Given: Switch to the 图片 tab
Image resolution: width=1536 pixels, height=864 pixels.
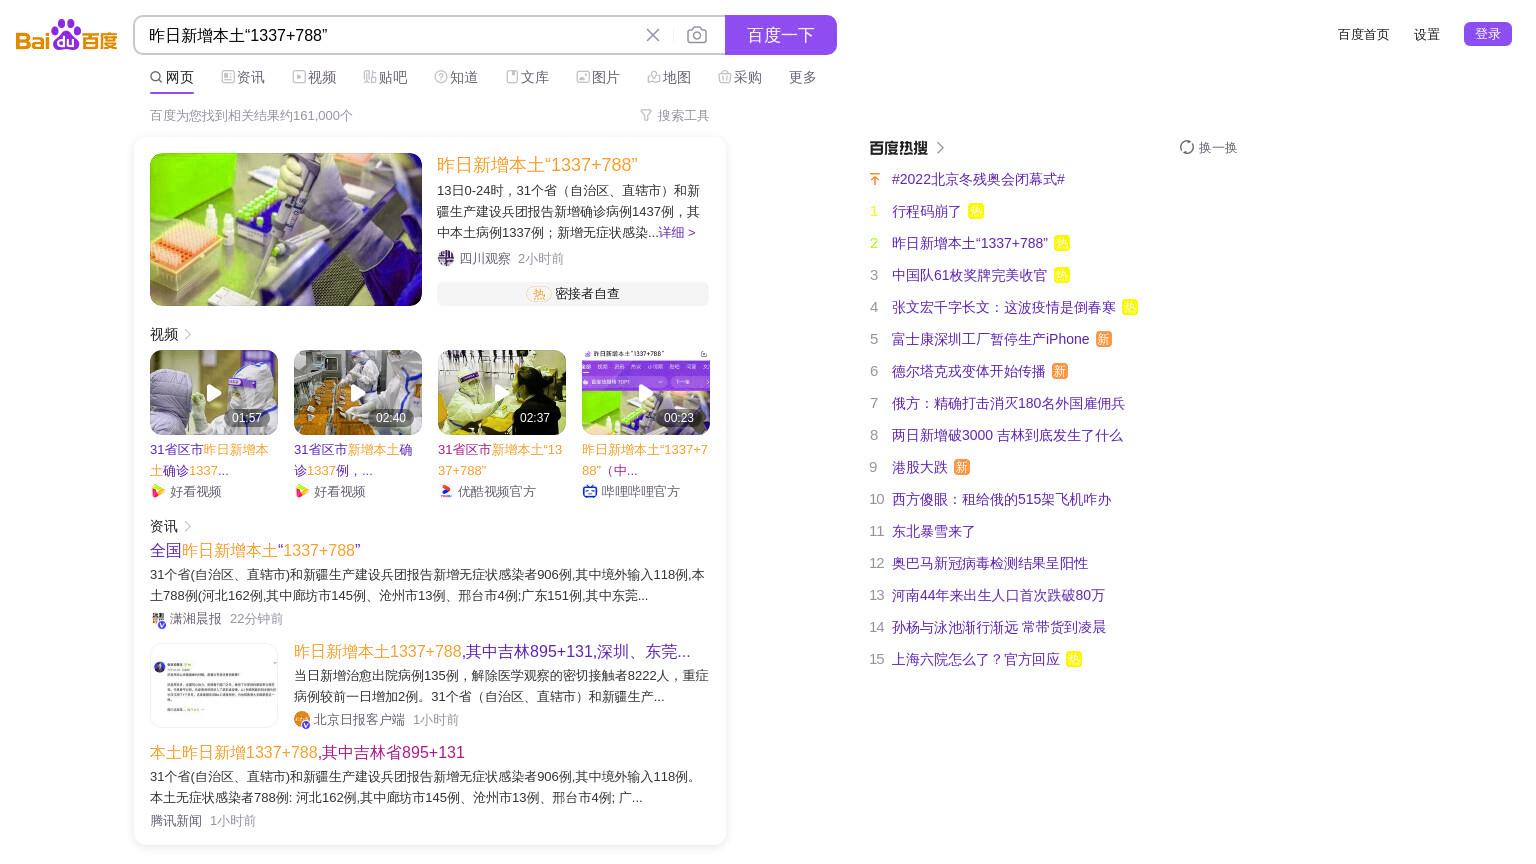Looking at the screenshot, I should click(x=598, y=77).
